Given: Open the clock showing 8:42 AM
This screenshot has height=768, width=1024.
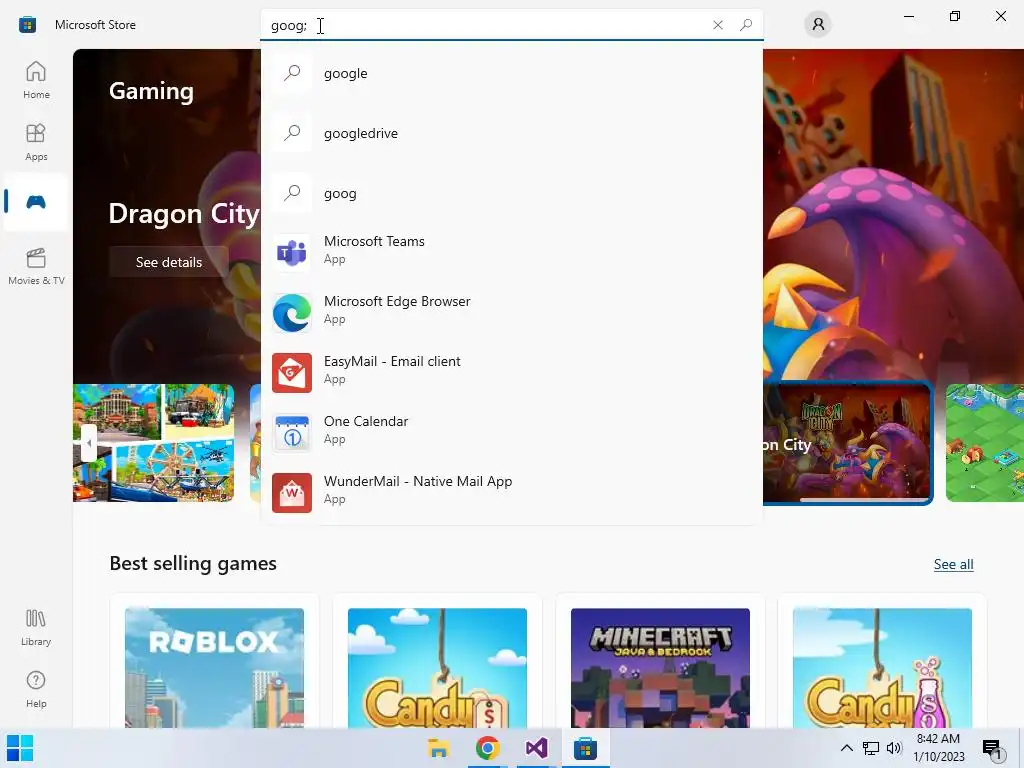Looking at the screenshot, I should (x=938, y=748).
